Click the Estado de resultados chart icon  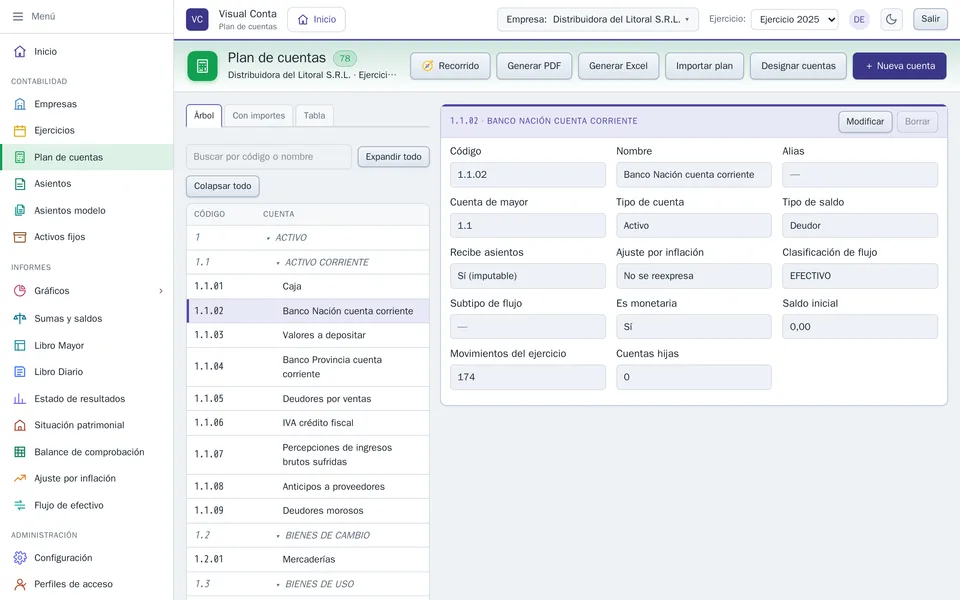pyautogui.click(x=20, y=399)
